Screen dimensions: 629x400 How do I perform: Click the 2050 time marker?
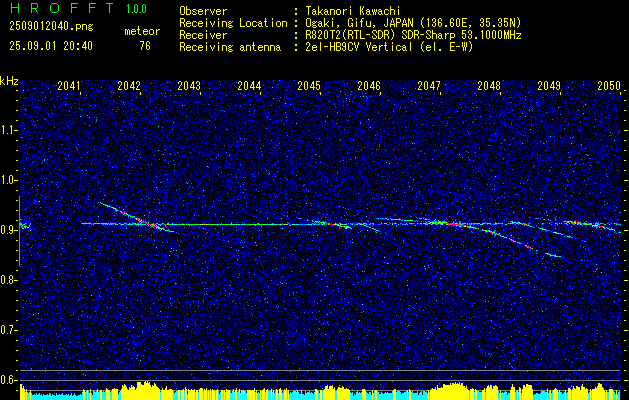(x=609, y=86)
